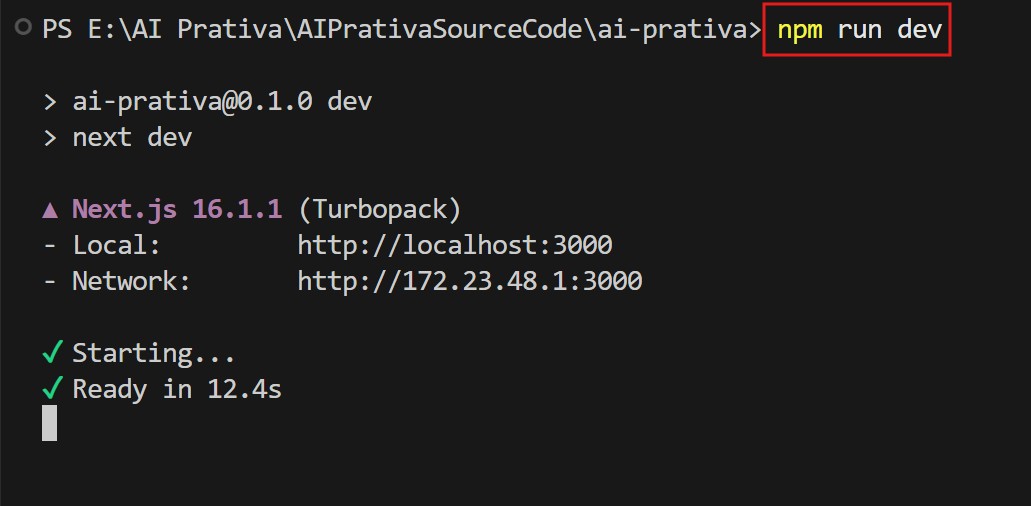Viewport: 1031px width, 506px height.
Task: Click the 'Starting...' status text
Action: point(154,353)
